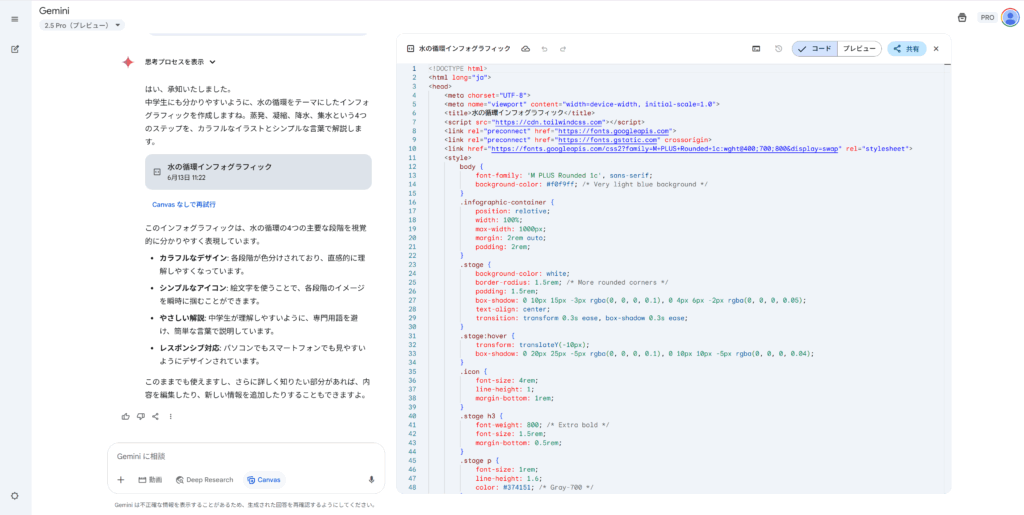The width and height of the screenshot is (1024, 515).
Task: Open the fonts.googleapis.com preconnect link
Action: (x=613, y=131)
